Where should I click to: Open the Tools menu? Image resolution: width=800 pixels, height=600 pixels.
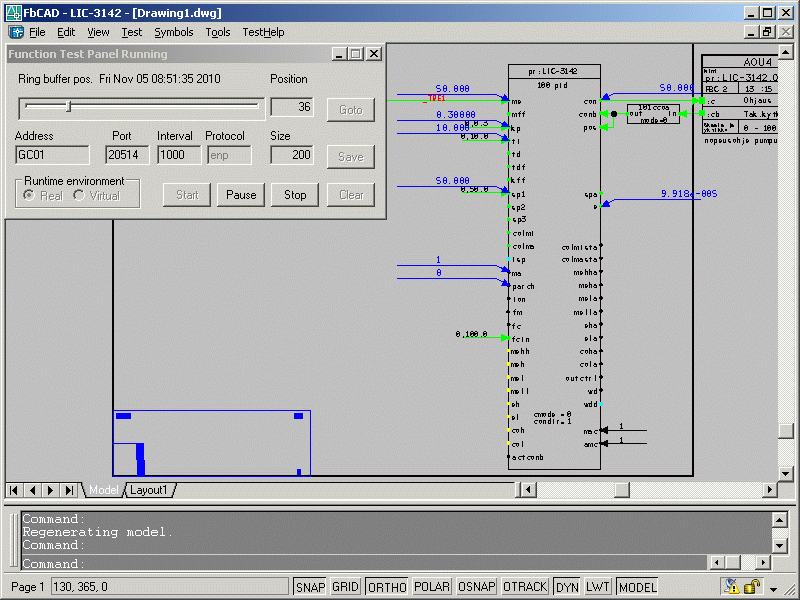(x=218, y=32)
